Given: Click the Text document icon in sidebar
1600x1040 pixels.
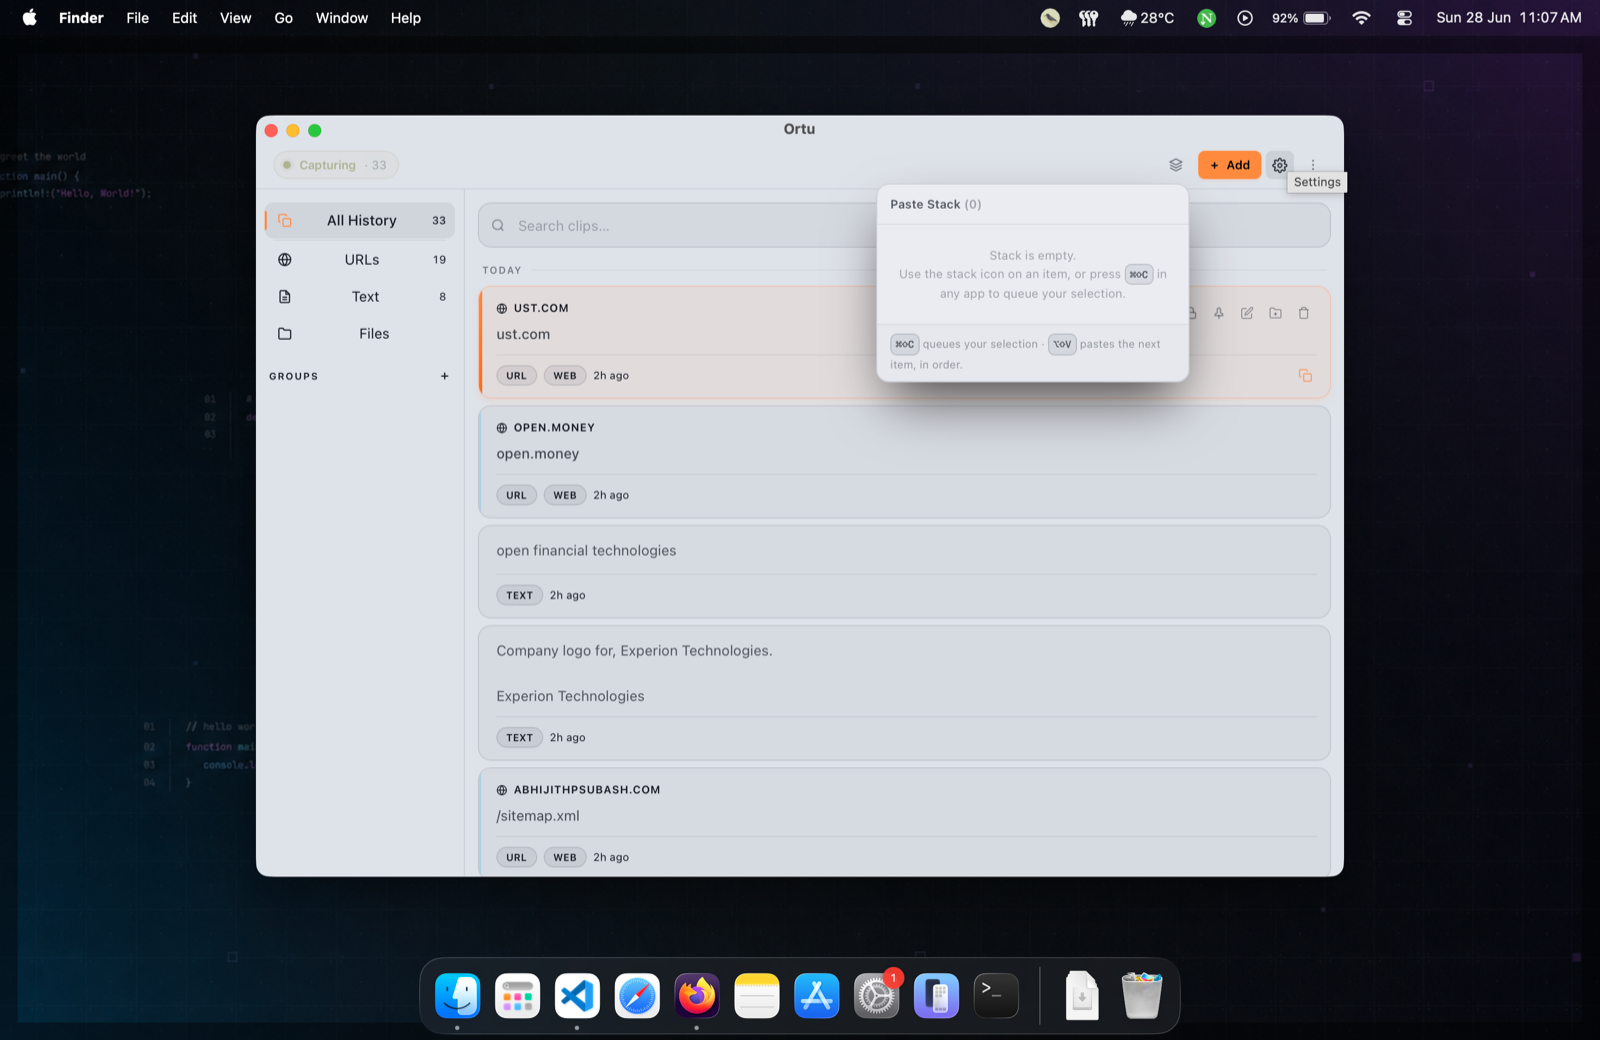Looking at the screenshot, I should (x=285, y=296).
